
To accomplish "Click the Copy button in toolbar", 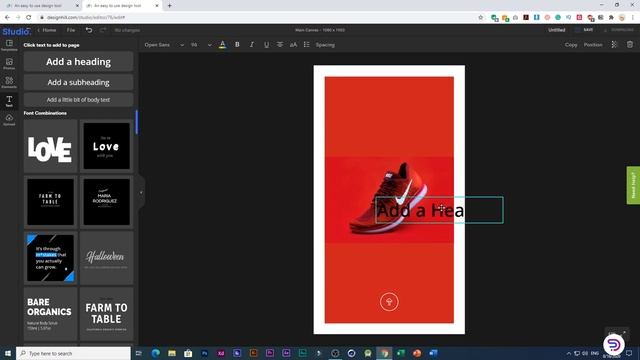I will (571, 45).
